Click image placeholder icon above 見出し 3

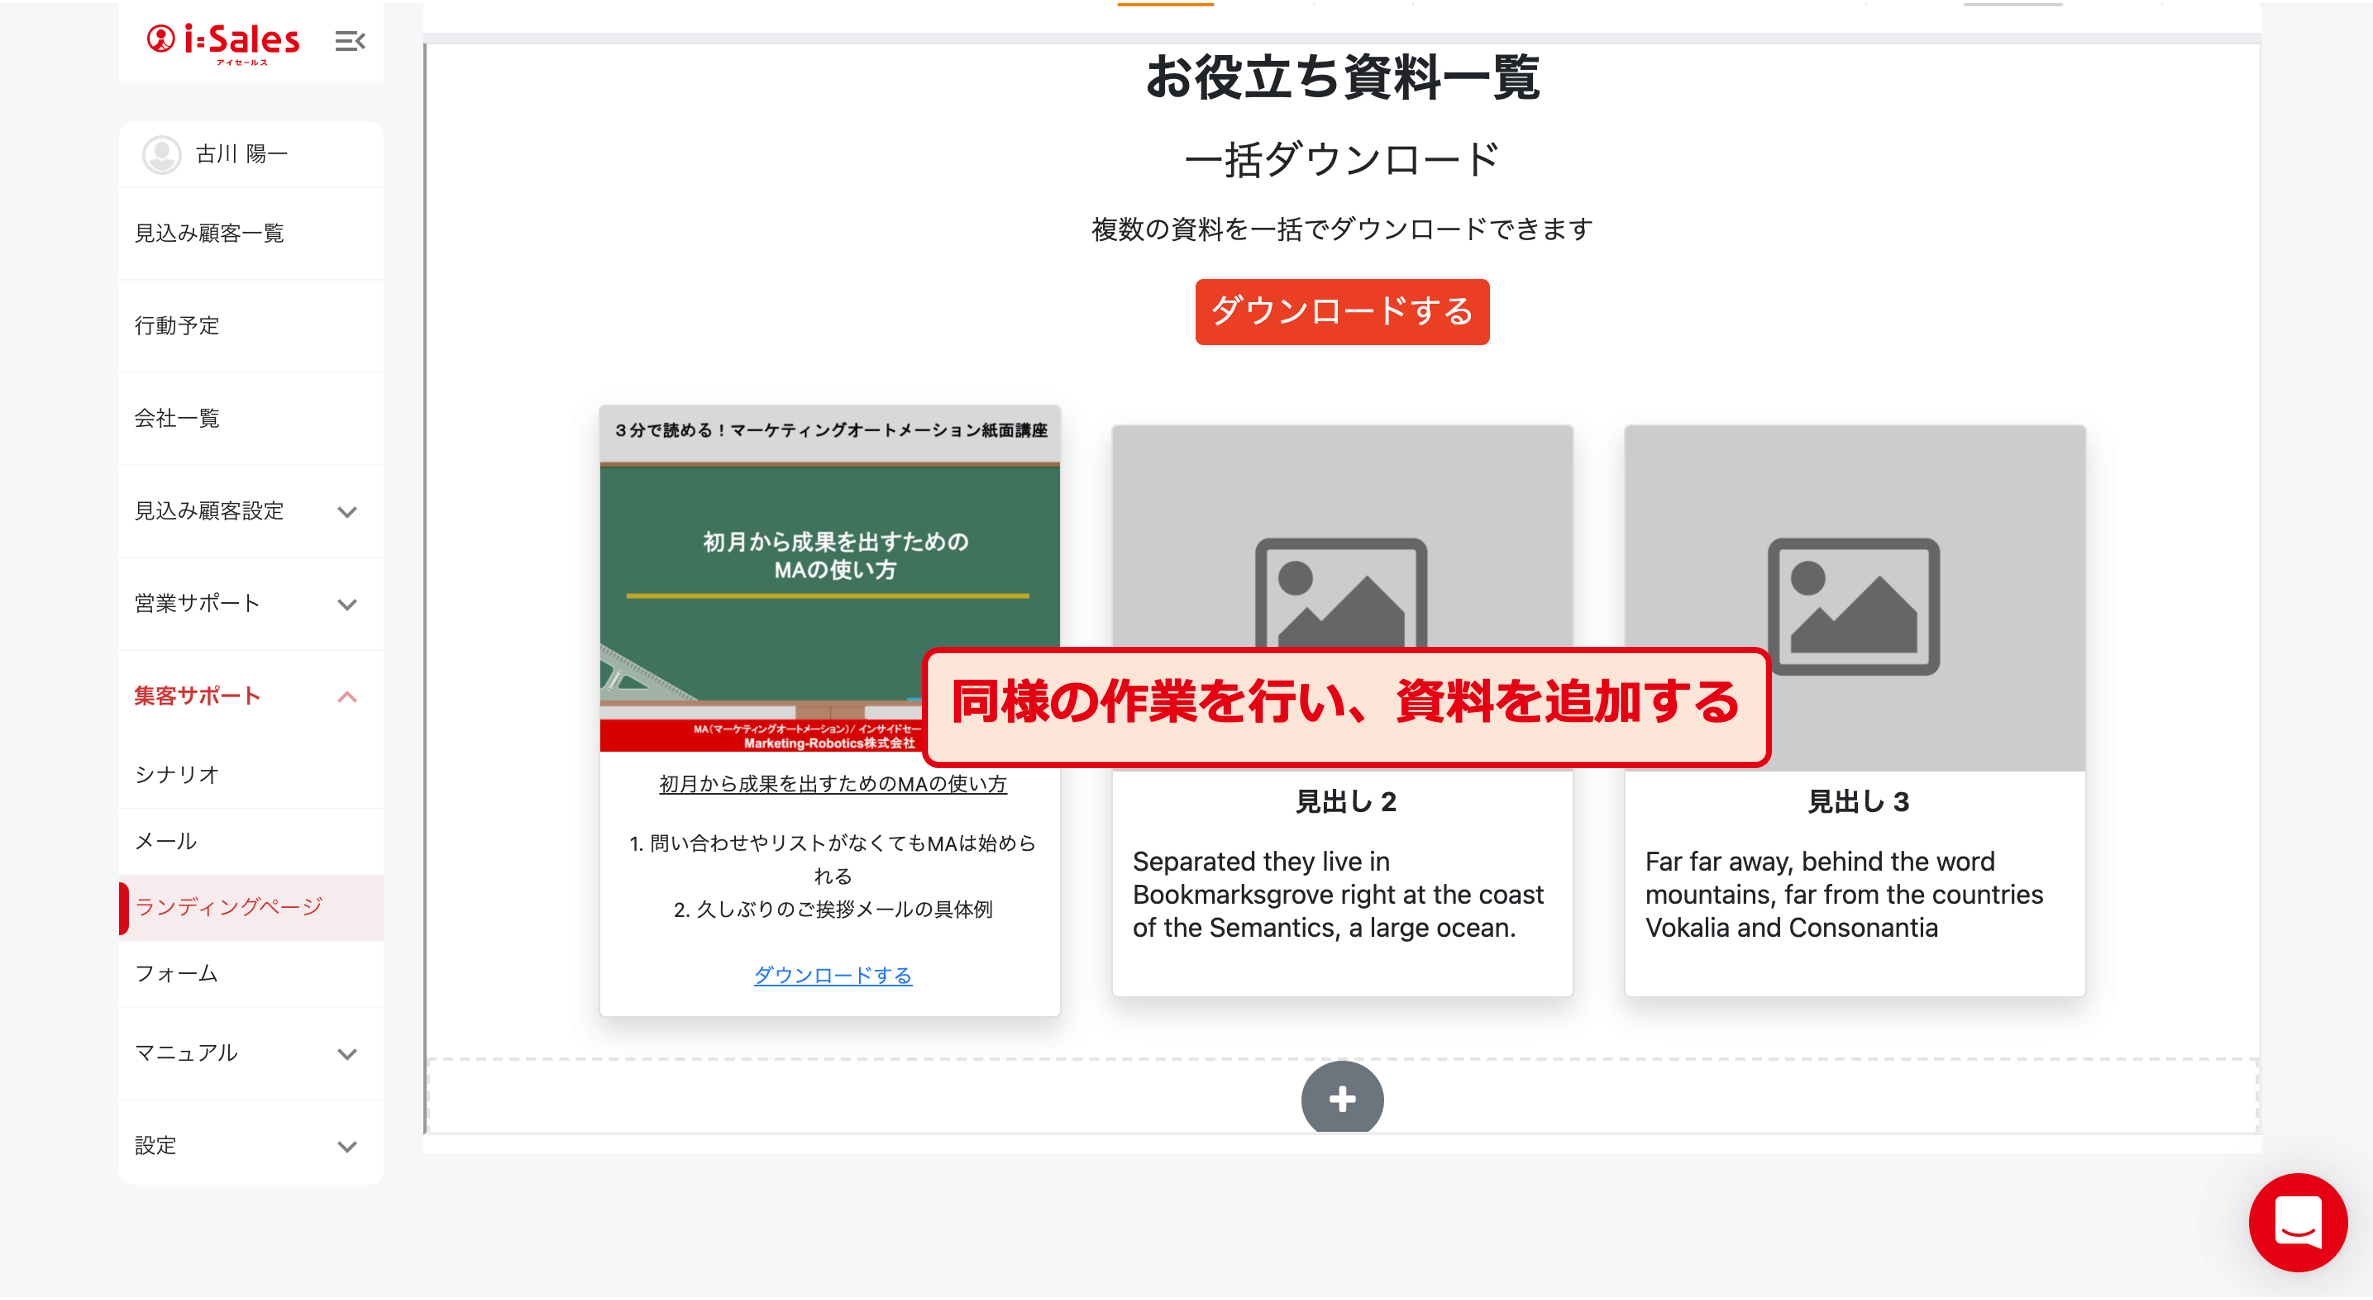coord(1853,606)
